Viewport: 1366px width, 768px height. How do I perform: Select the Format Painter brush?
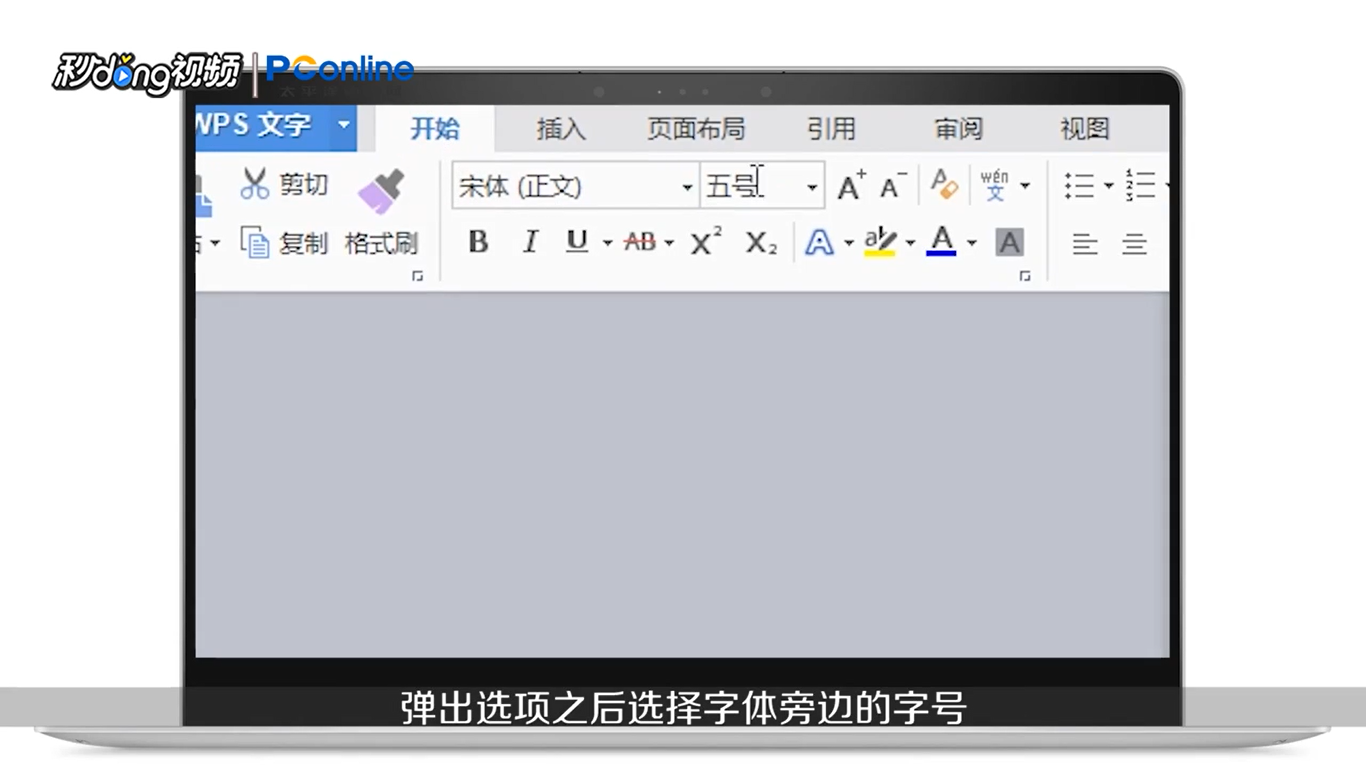tap(381, 191)
